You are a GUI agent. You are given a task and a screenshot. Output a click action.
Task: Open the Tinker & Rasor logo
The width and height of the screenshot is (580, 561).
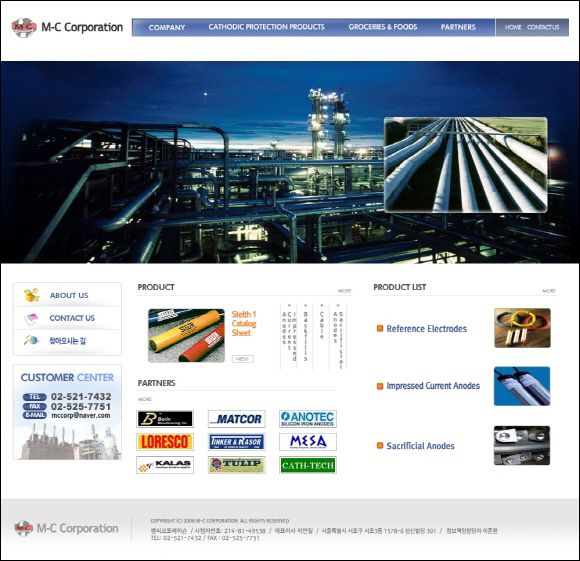tap(236, 442)
